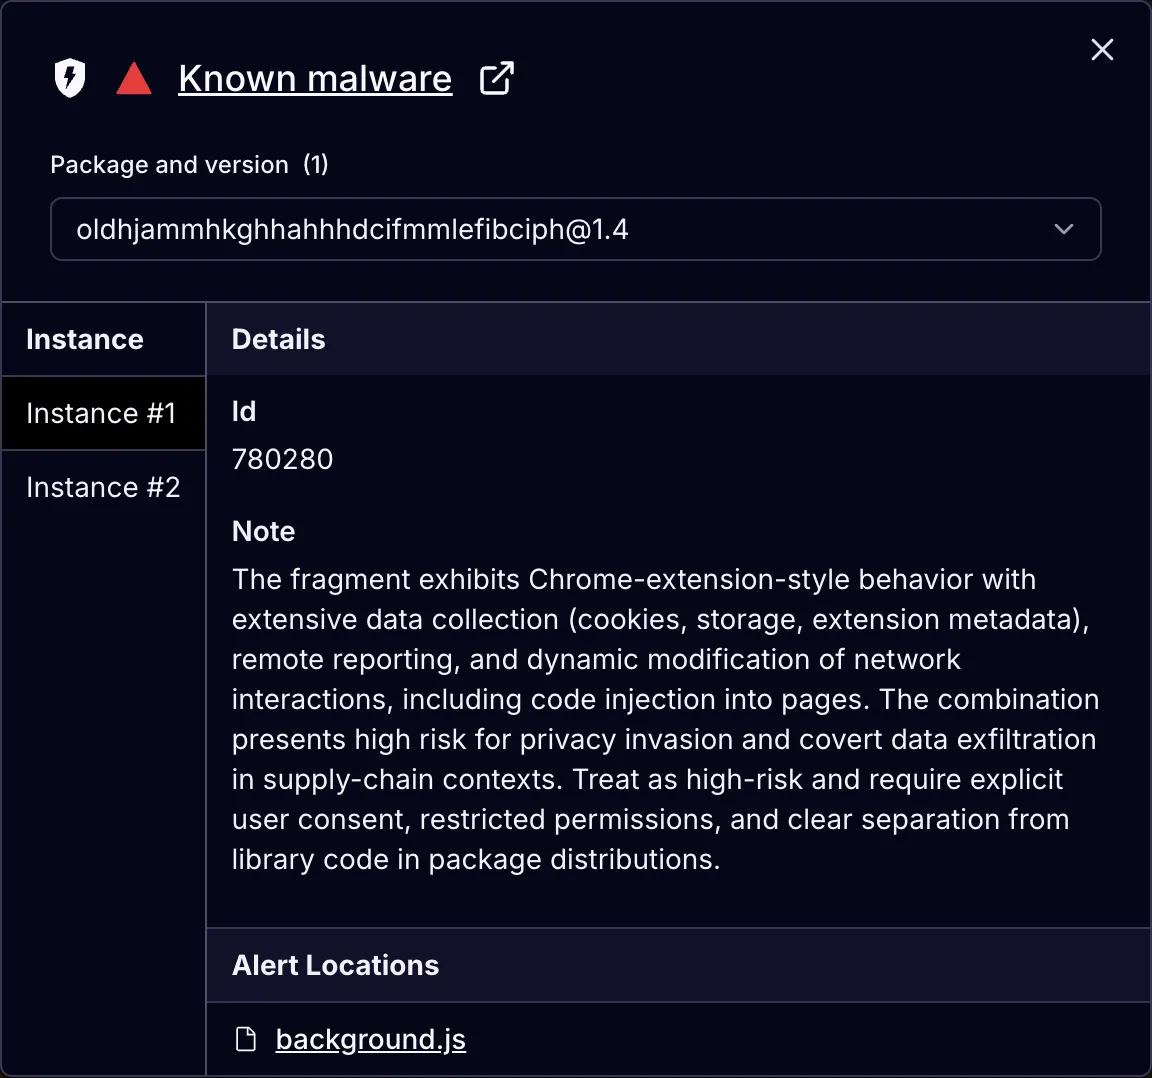Select the Instance #1 tab
Viewport: 1152px width, 1078px height.
[102, 413]
